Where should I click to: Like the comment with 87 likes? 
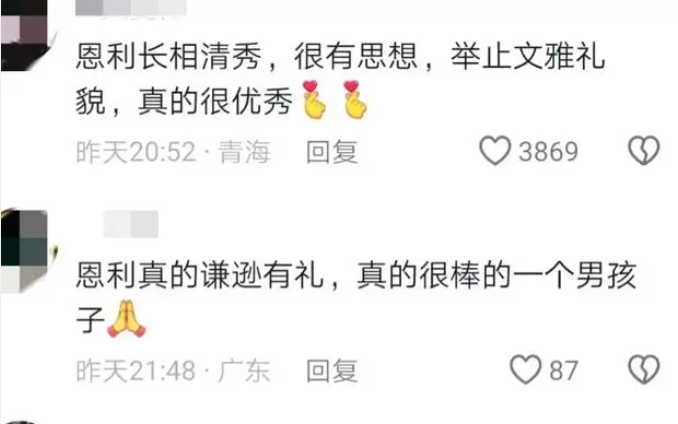point(525,370)
